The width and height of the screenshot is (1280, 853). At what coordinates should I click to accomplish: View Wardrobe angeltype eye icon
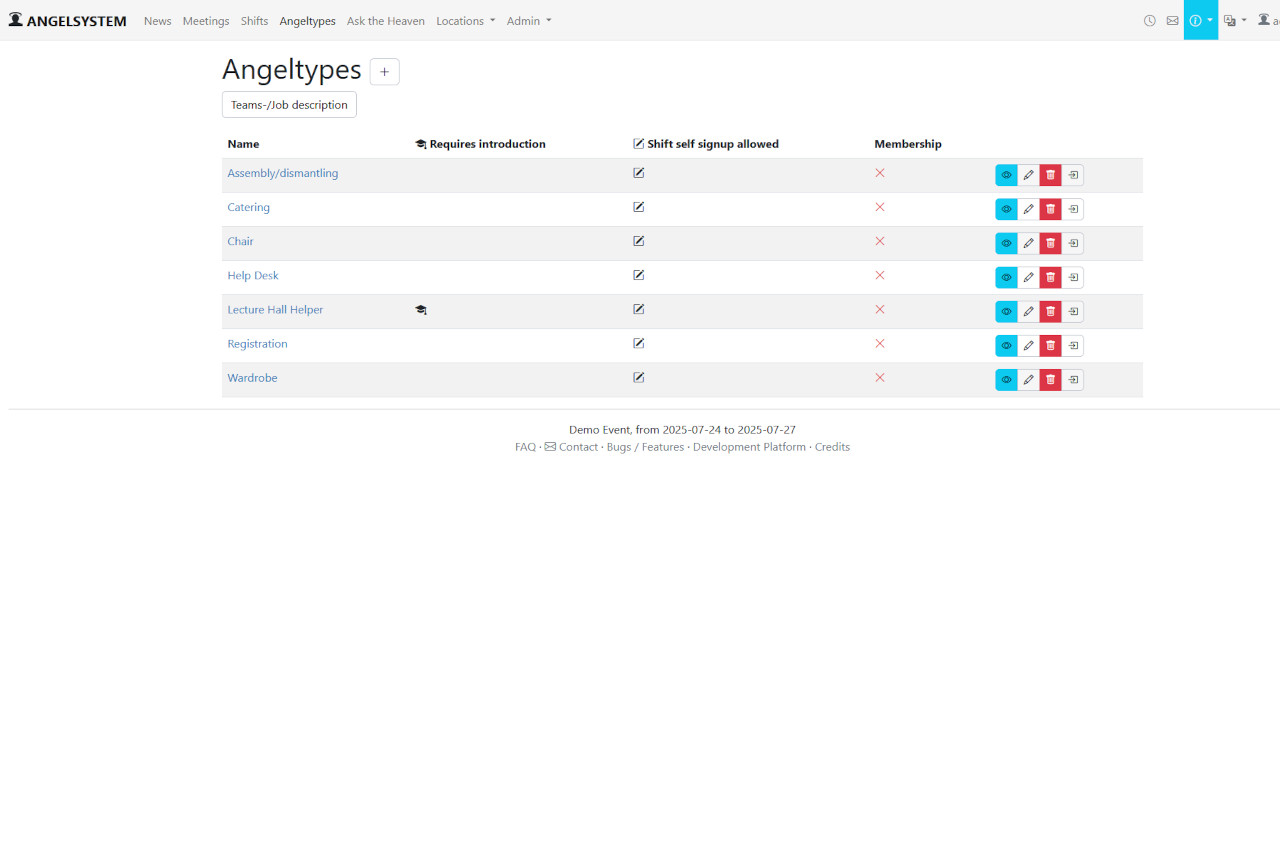pyautogui.click(x=1006, y=379)
